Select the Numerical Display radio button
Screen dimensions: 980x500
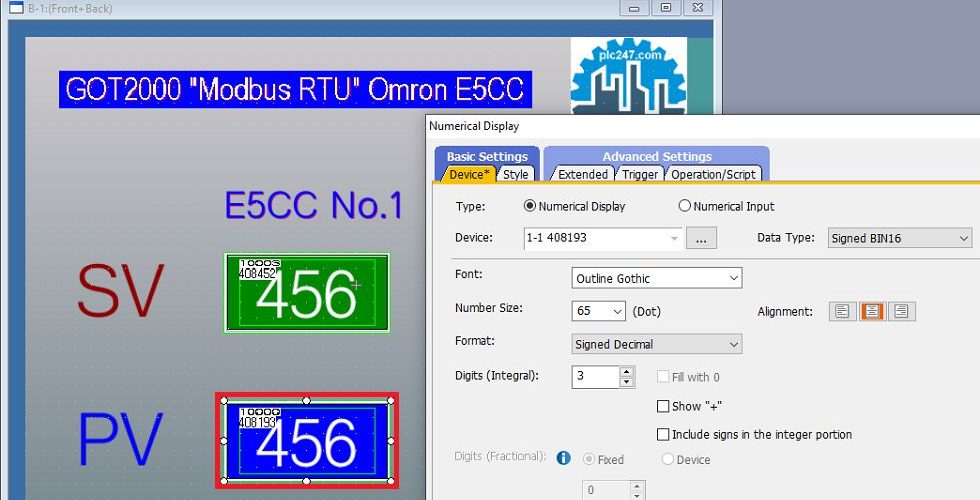pos(529,206)
